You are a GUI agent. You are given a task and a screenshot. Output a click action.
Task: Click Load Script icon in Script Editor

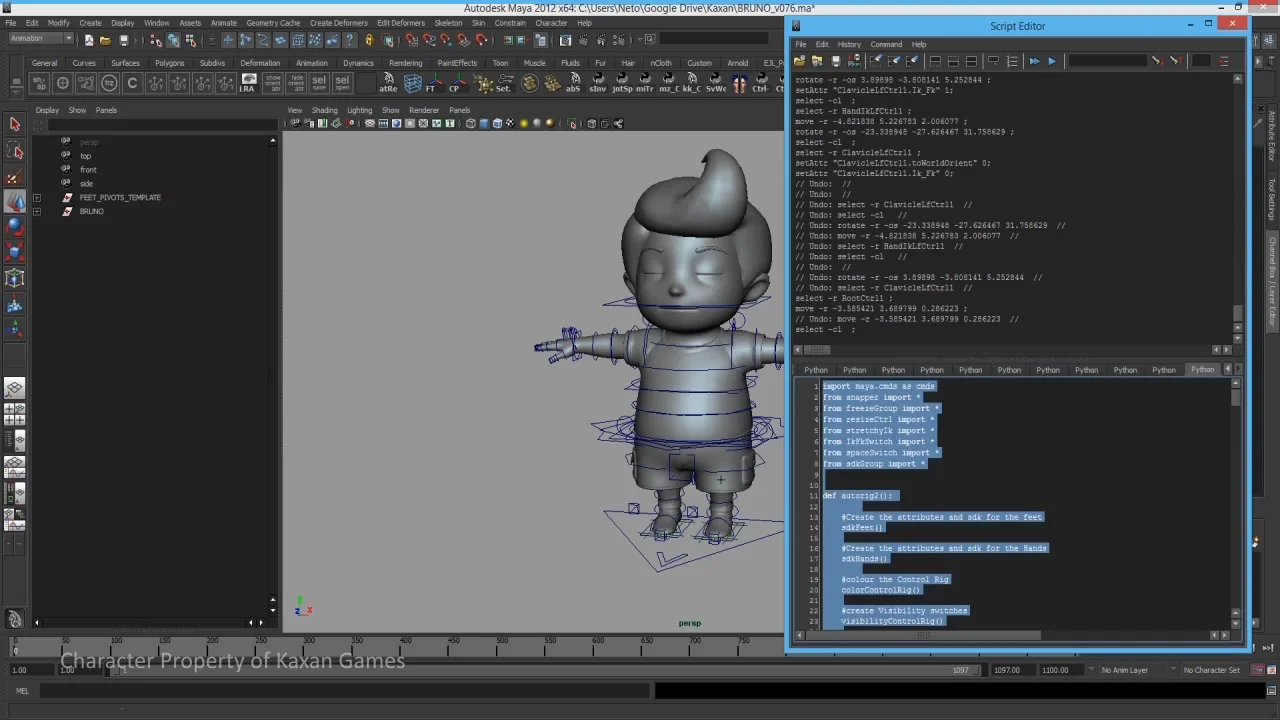(800, 61)
